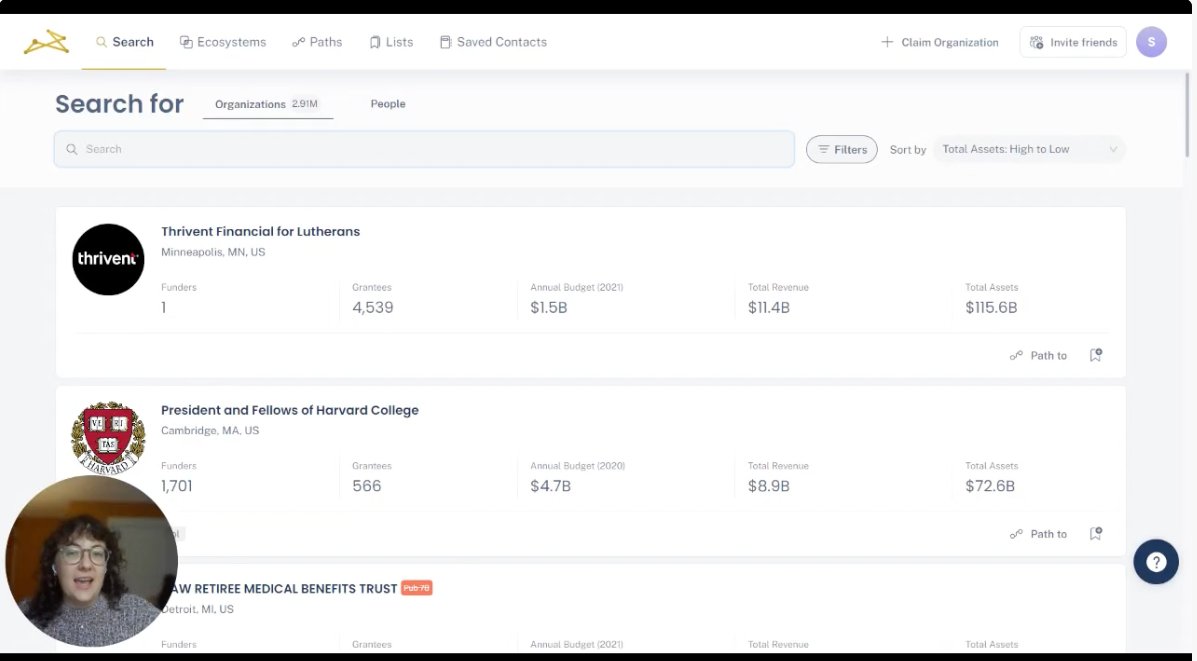1197x661 pixels.
Task: Click the Pub-78 badge on the trust
Action: coord(417,588)
